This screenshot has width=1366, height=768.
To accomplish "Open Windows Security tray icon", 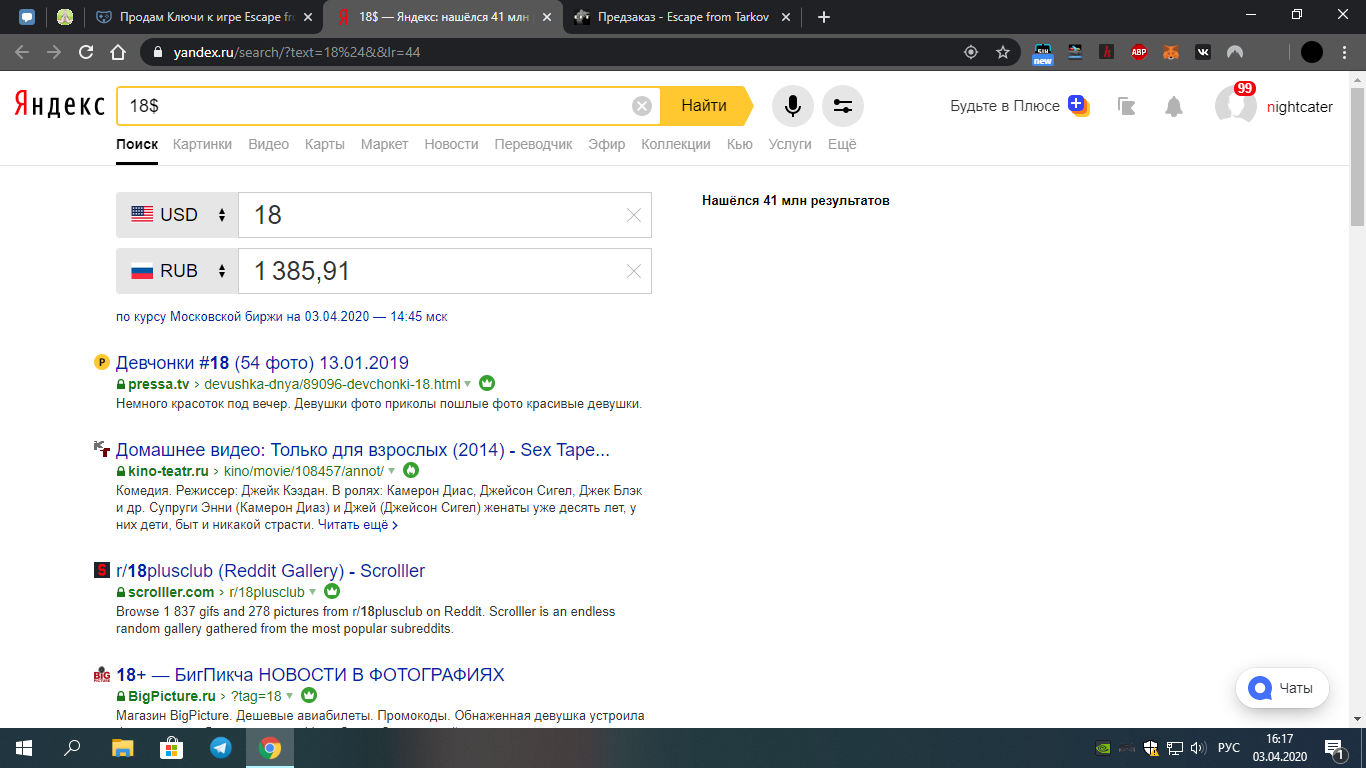I will tap(1151, 748).
